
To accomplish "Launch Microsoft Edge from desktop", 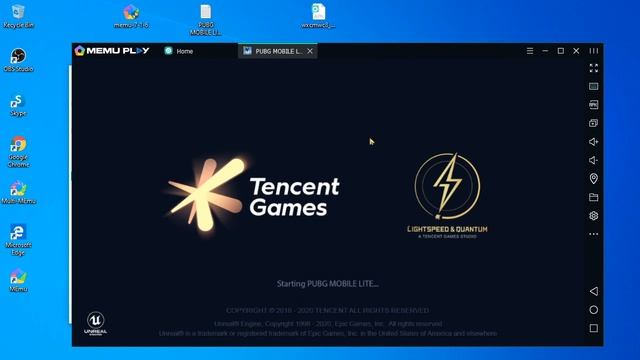I will pyautogui.click(x=18, y=240).
